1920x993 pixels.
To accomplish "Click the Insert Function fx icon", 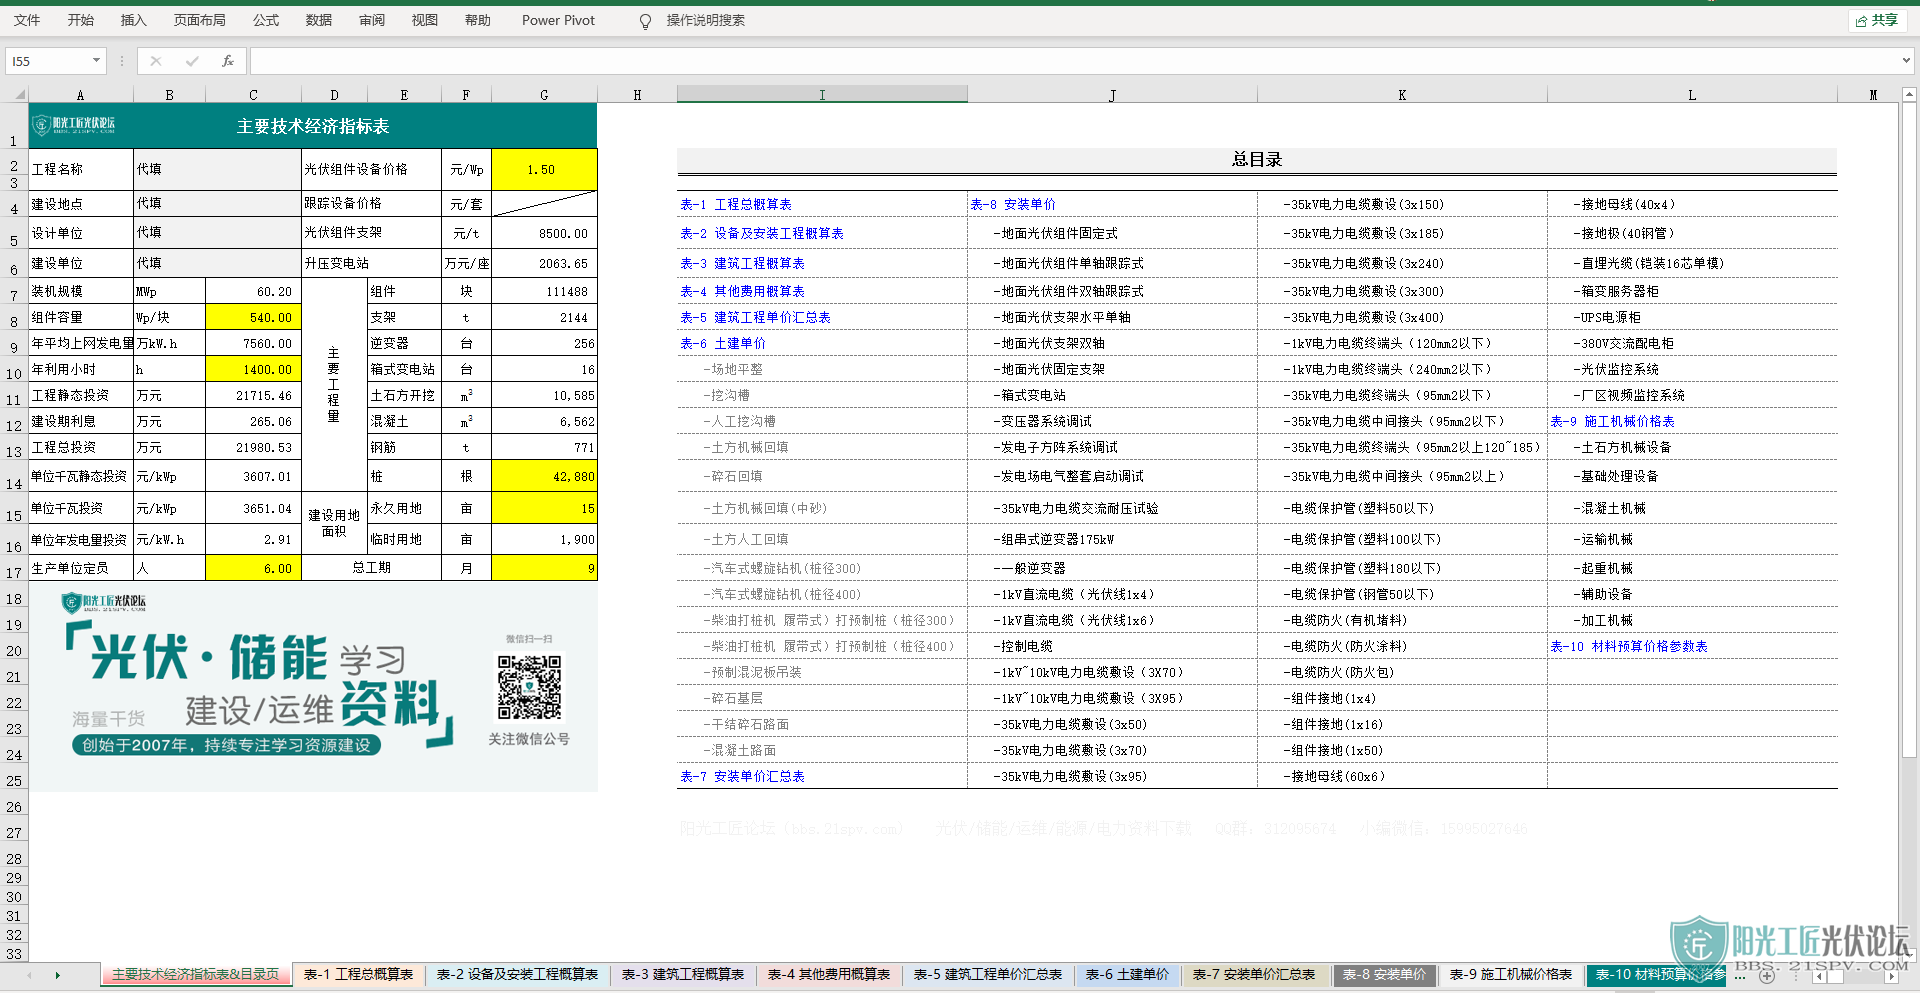I will pos(228,61).
